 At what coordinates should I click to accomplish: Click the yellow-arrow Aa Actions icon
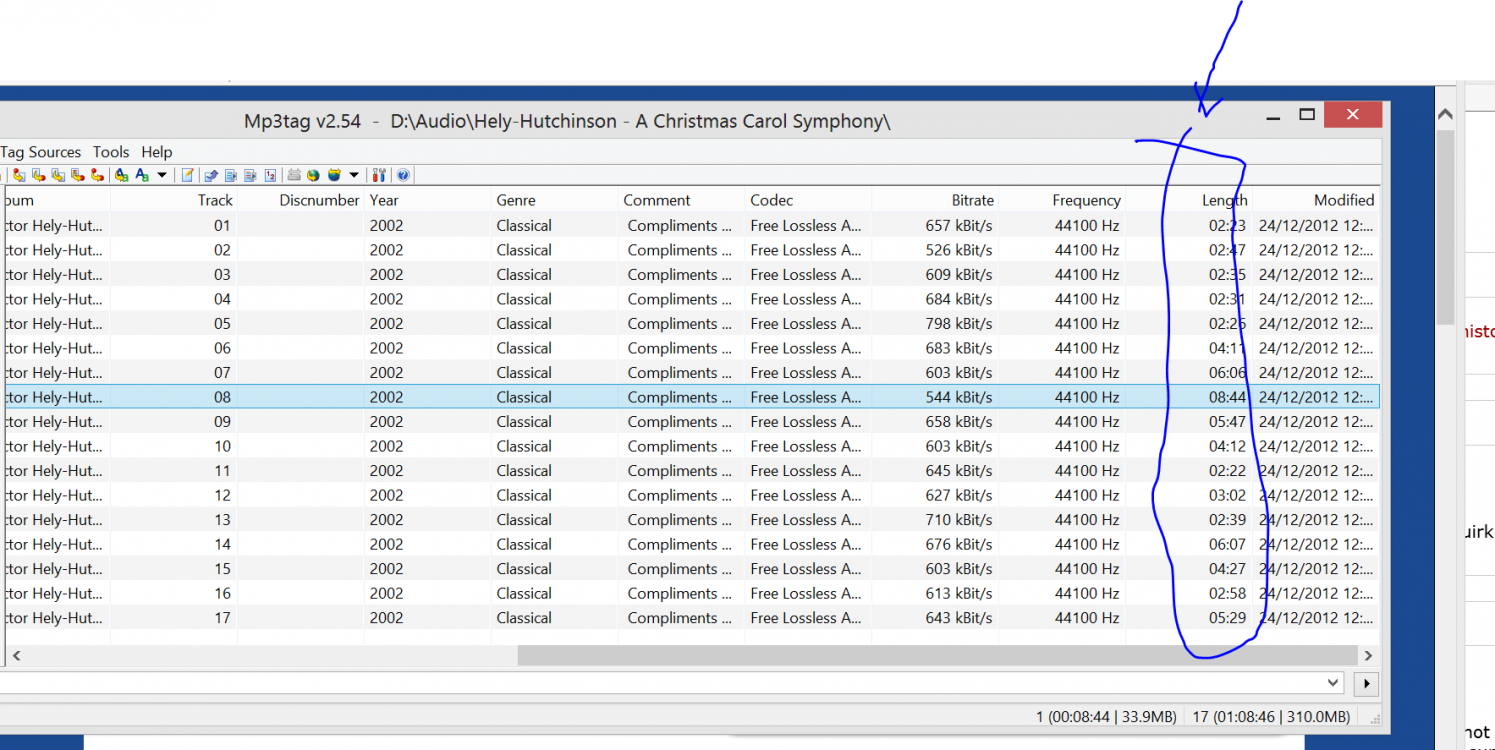[x=121, y=175]
